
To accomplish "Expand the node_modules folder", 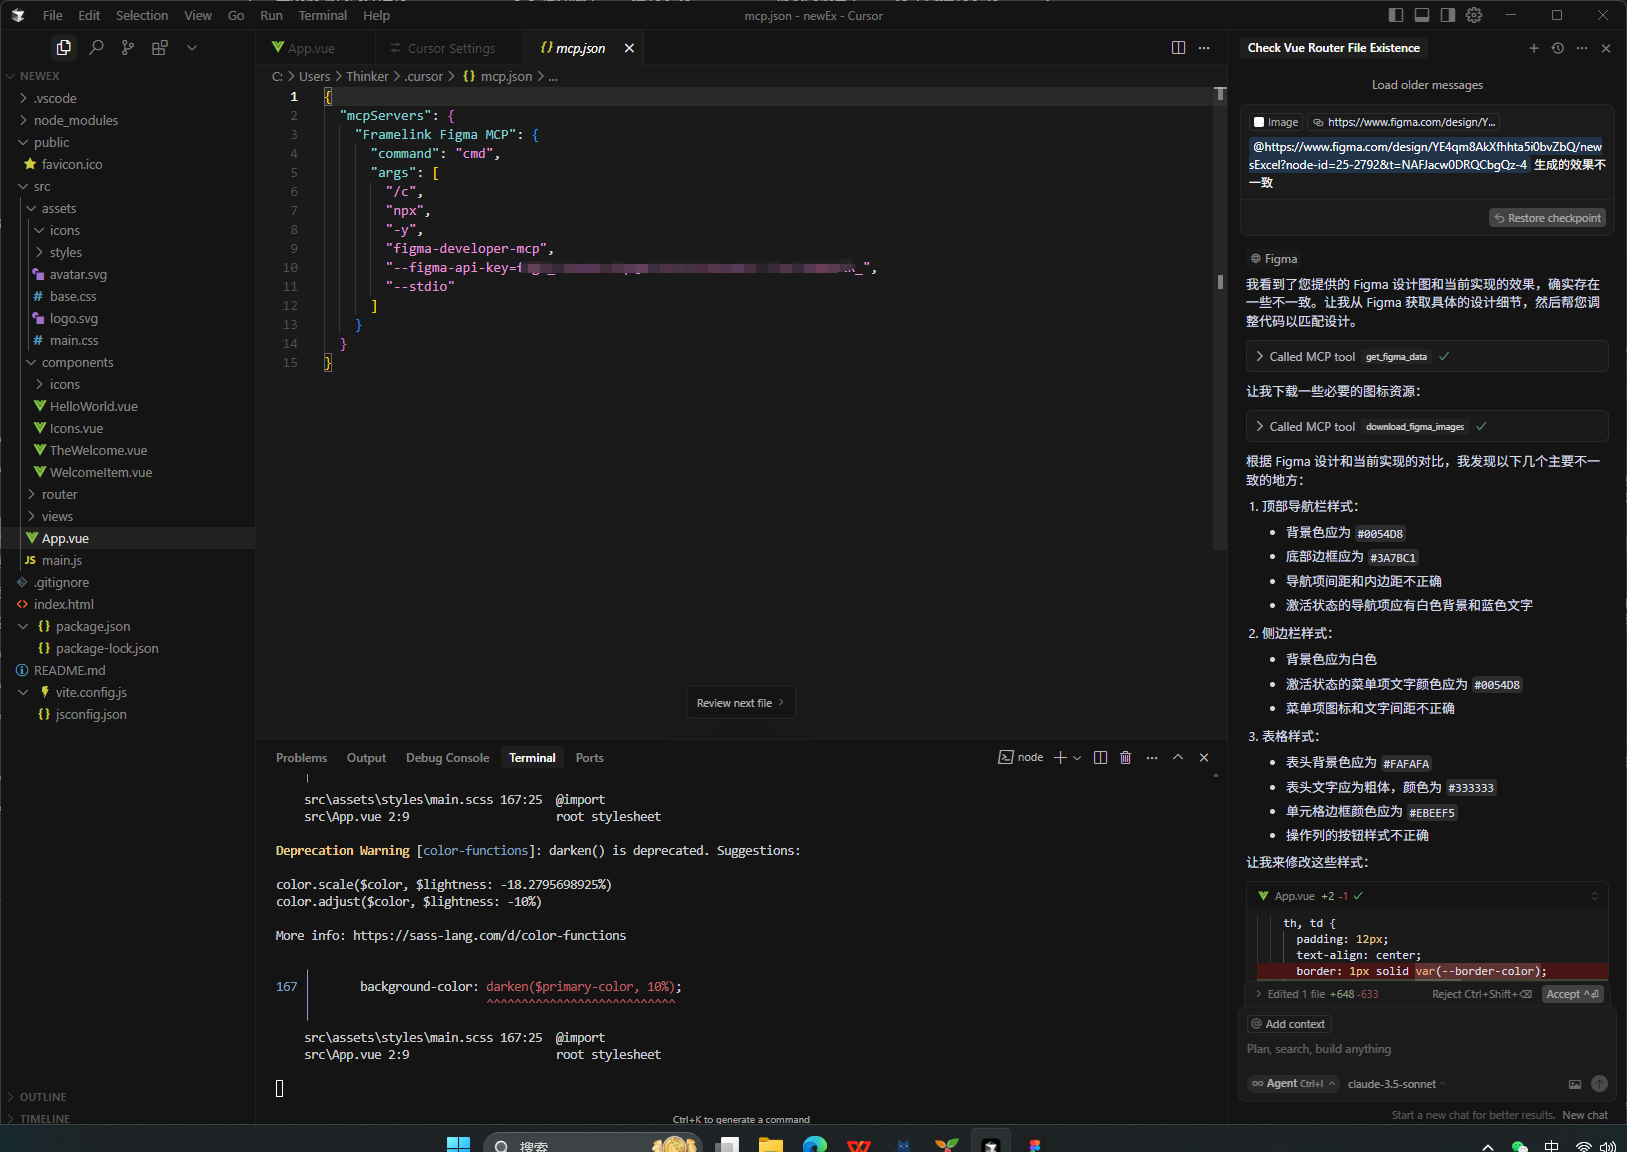I will pyautogui.click(x=76, y=120).
